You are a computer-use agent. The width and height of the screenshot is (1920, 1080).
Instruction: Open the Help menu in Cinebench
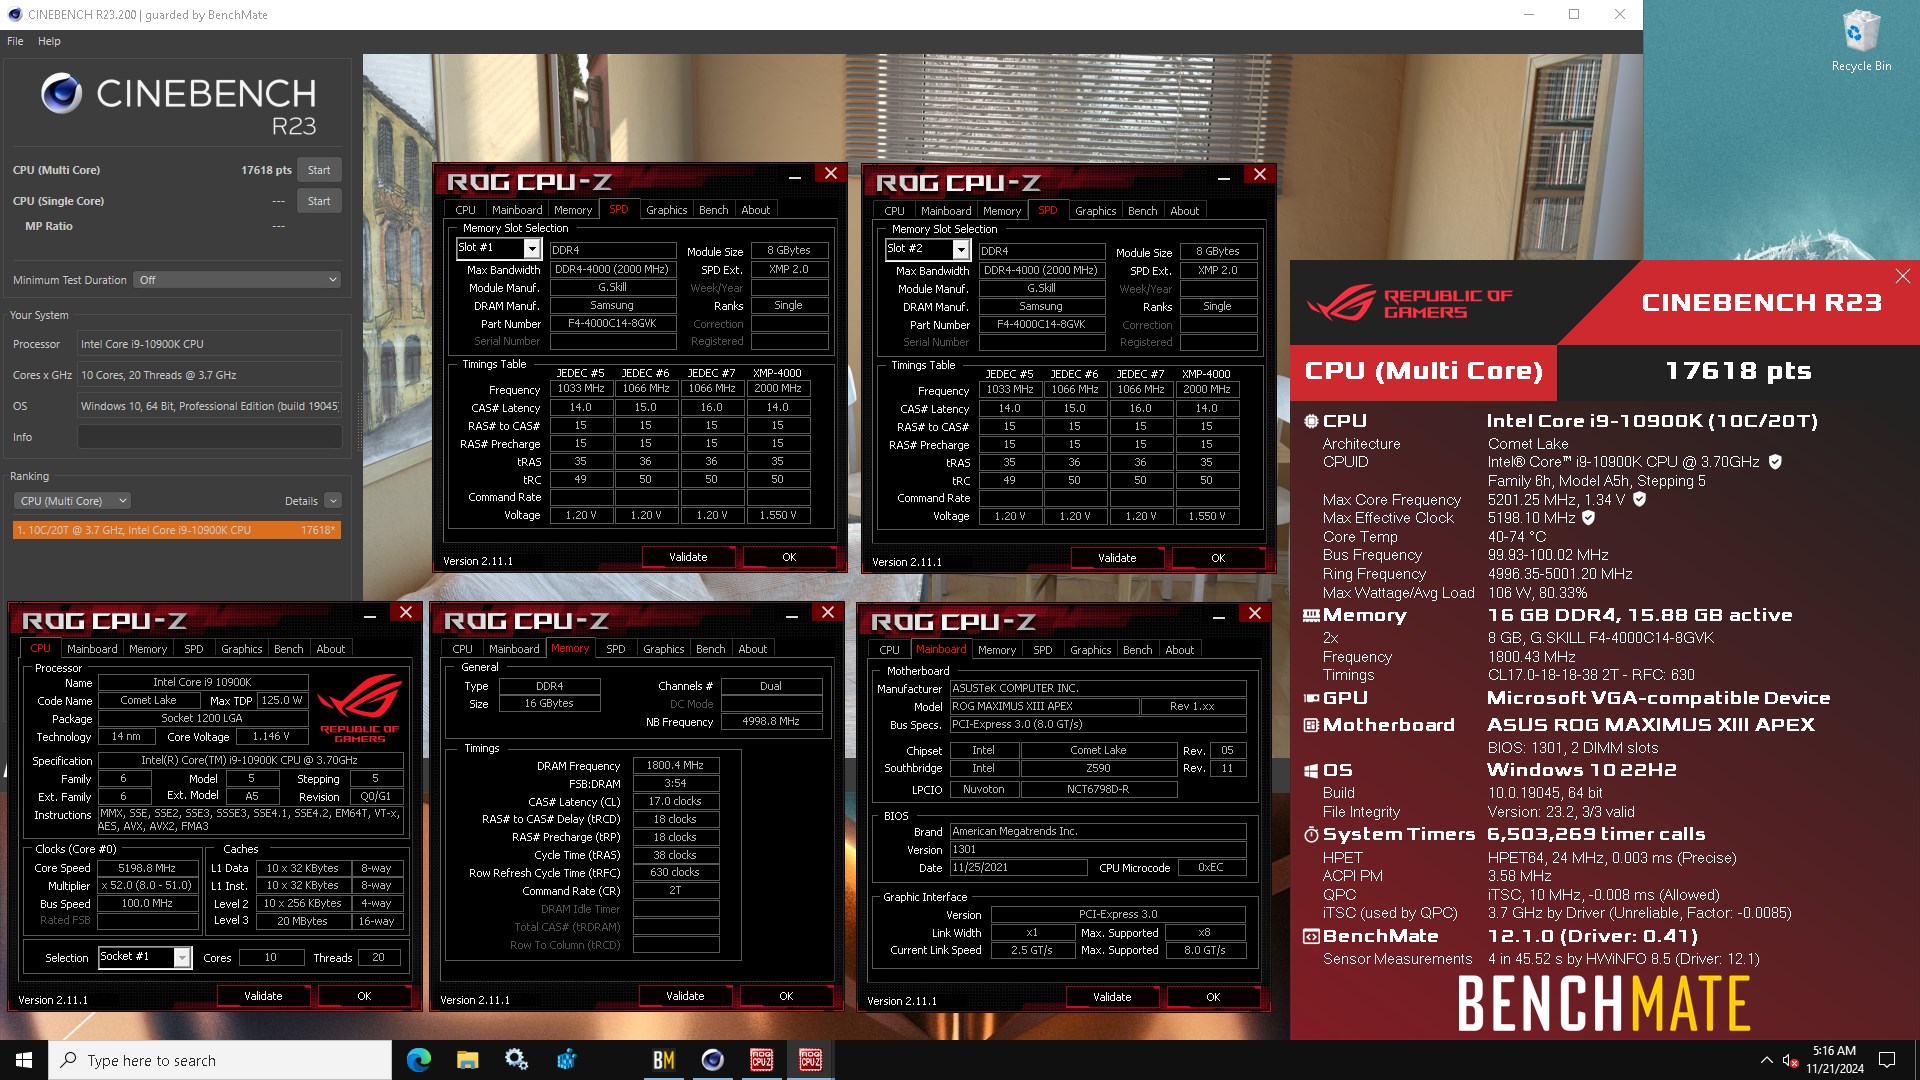(49, 41)
